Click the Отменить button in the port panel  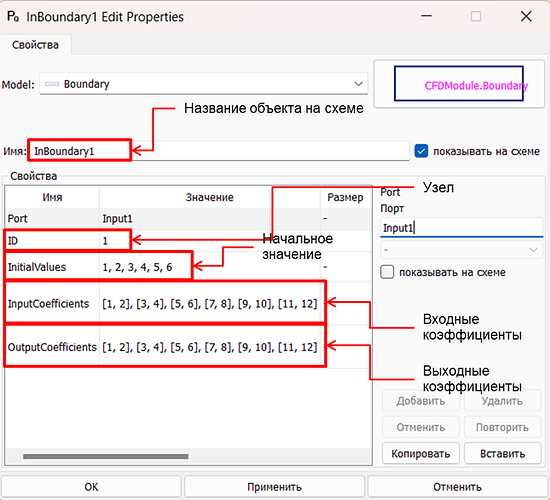pos(421,427)
